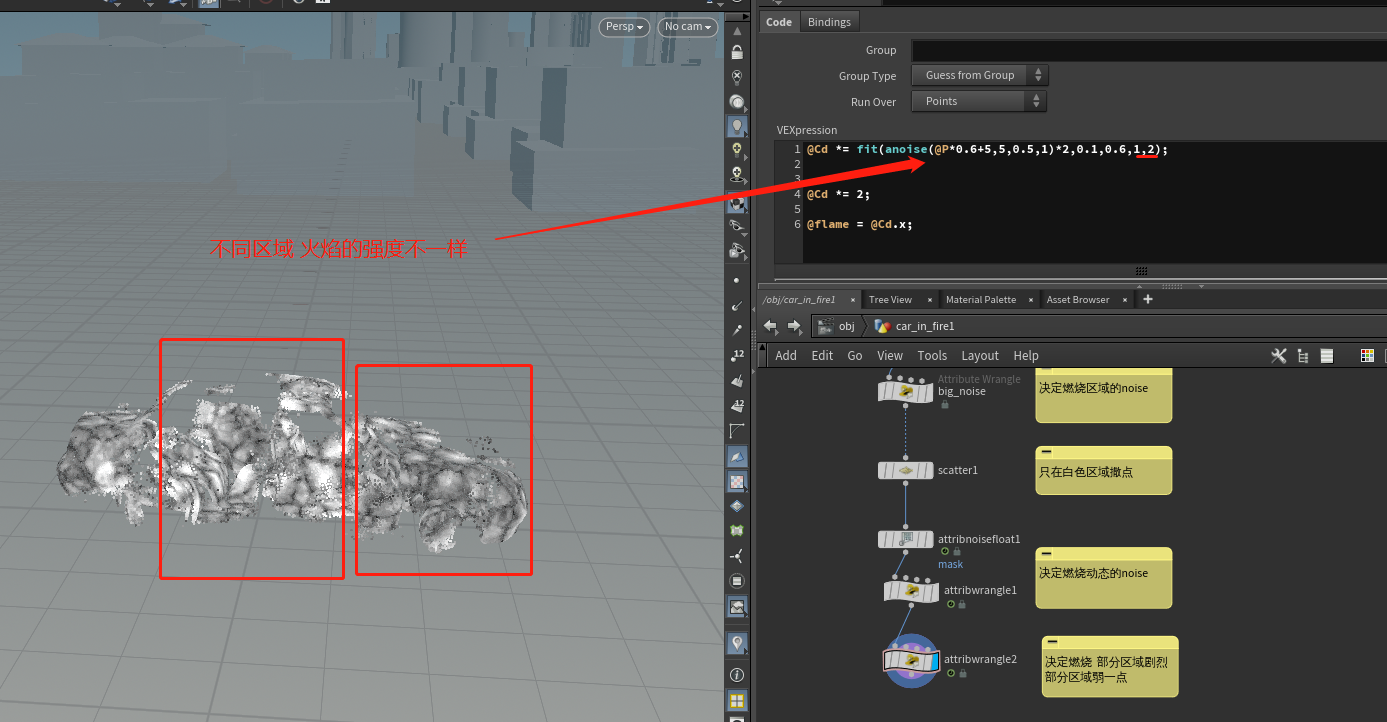Click the back navigation arrow in network editor

[771, 326]
